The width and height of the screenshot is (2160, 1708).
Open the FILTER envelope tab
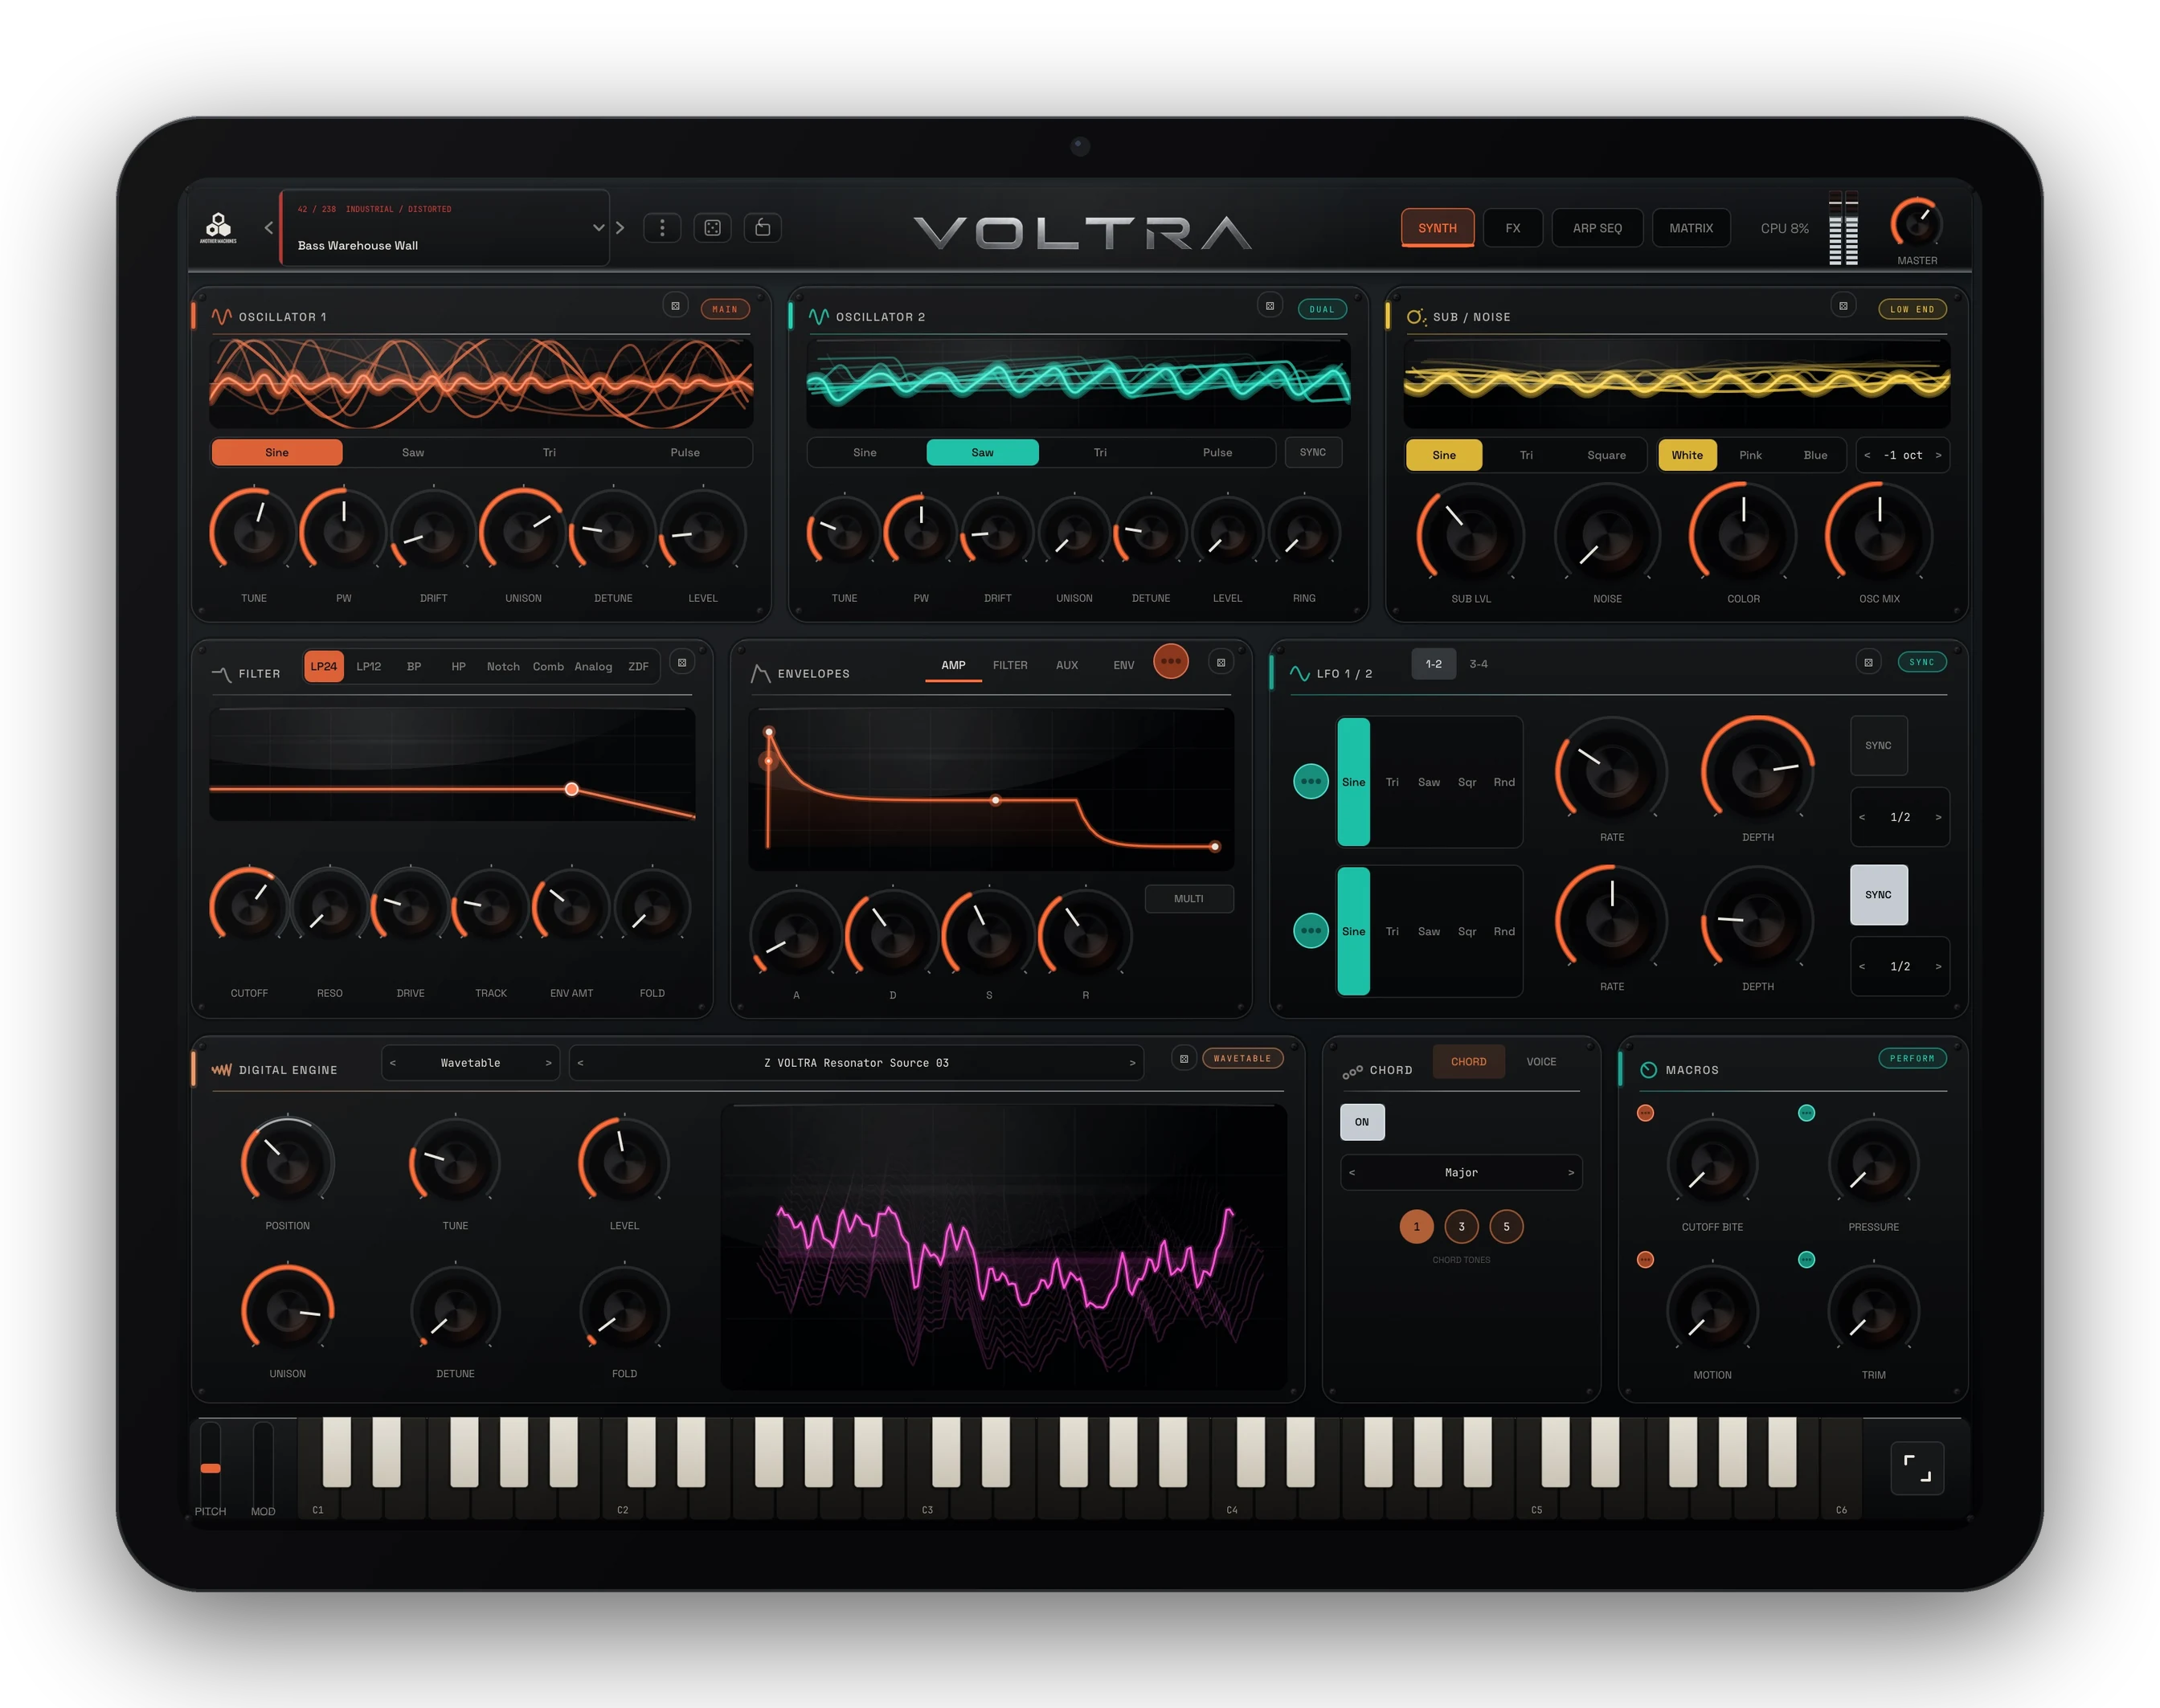1010,665
